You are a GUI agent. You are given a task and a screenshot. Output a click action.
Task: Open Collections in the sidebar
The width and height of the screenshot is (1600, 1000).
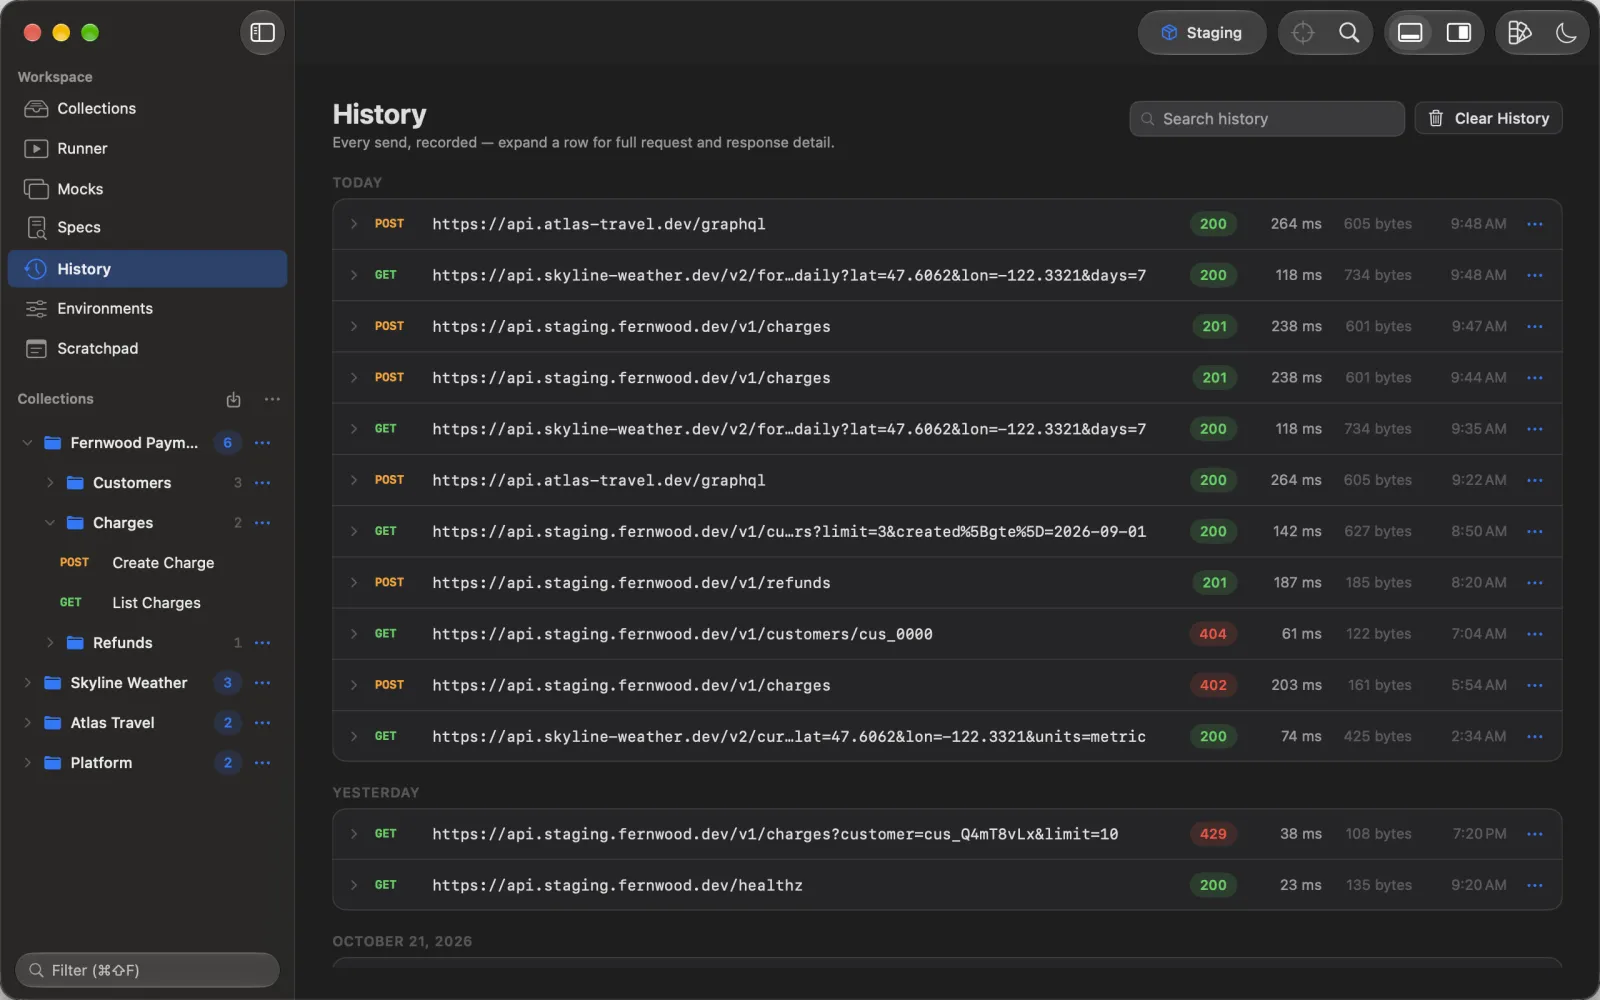click(147, 108)
